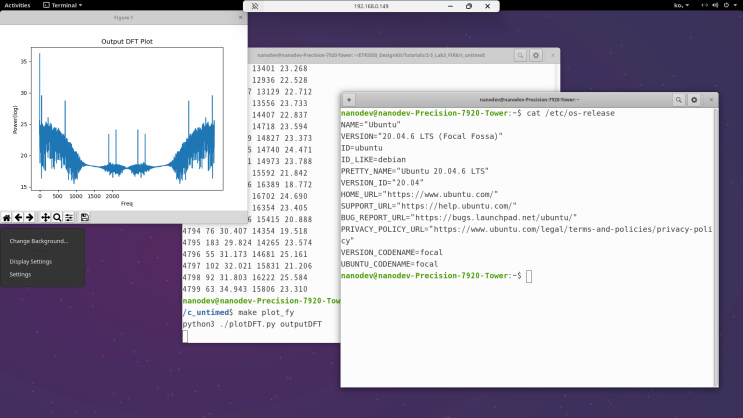Choose Display Settings from context menu
This screenshot has height=418, width=743.
pyautogui.click(x=31, y=262)
